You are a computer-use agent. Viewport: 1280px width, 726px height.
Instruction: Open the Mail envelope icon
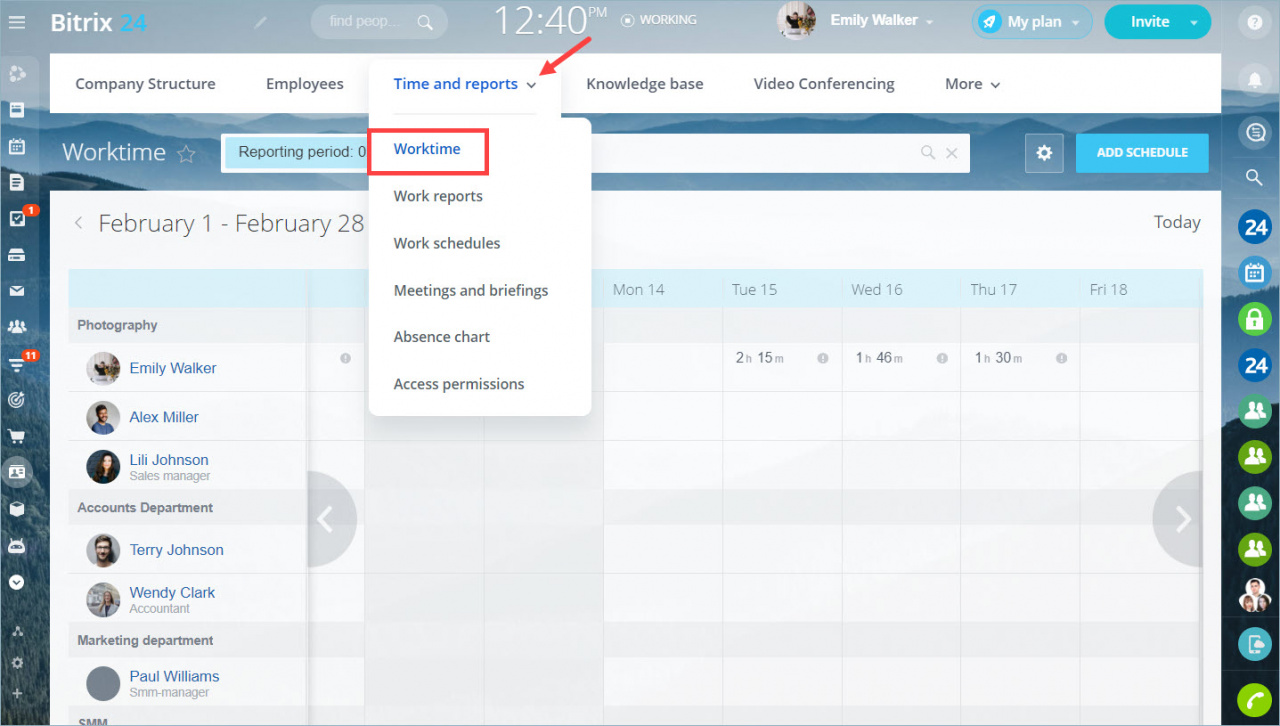(16, 291)
